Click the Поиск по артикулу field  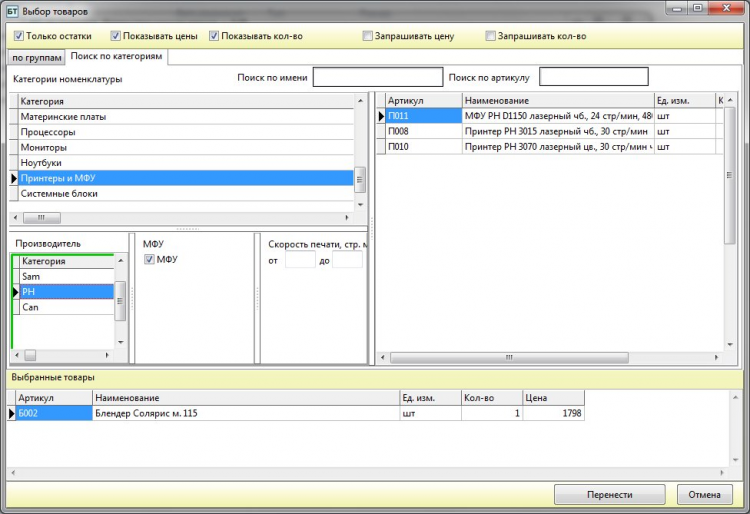[594, 77]
